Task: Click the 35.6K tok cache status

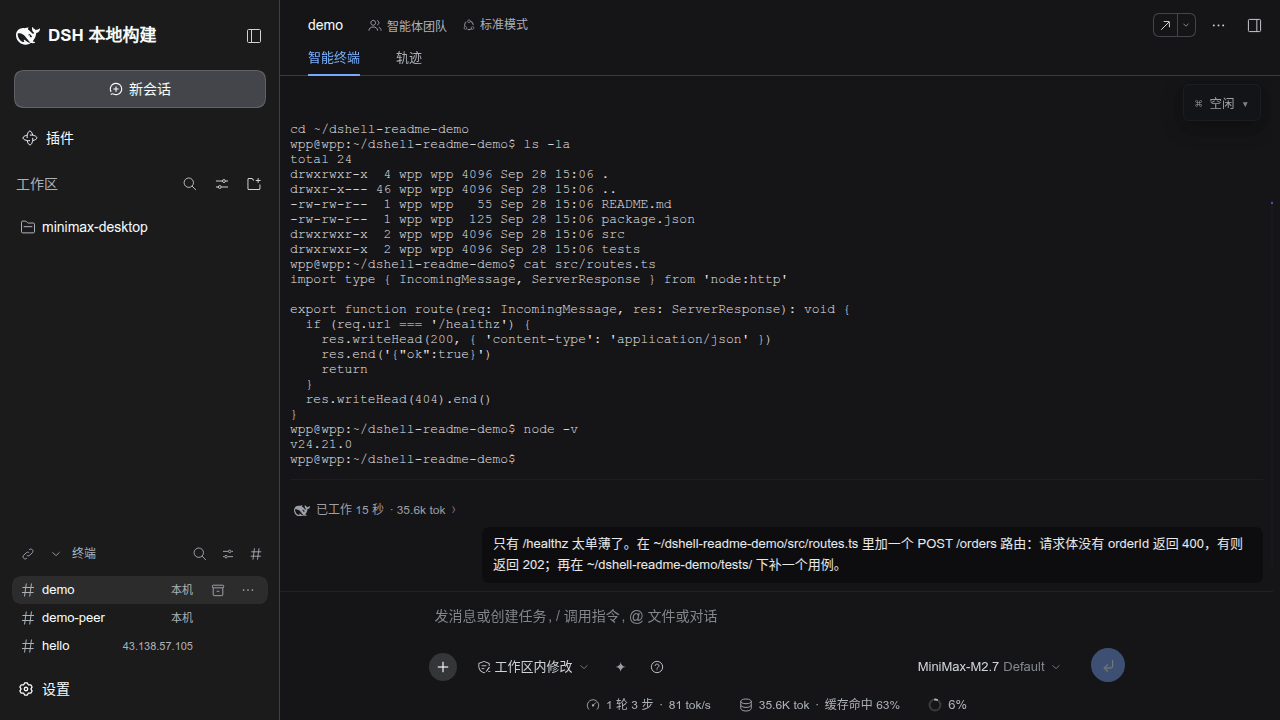Action: [x=819, y=705]
